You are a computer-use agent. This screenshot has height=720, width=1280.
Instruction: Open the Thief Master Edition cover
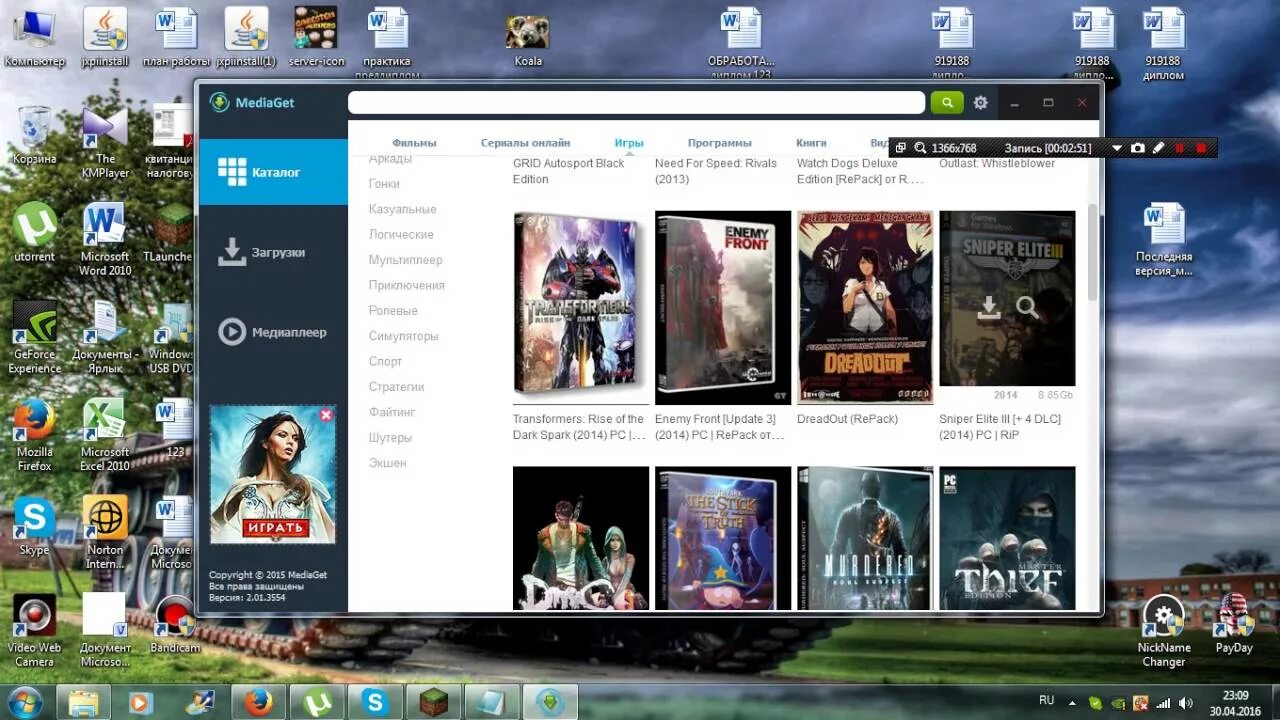click(x=1007, y=538)
